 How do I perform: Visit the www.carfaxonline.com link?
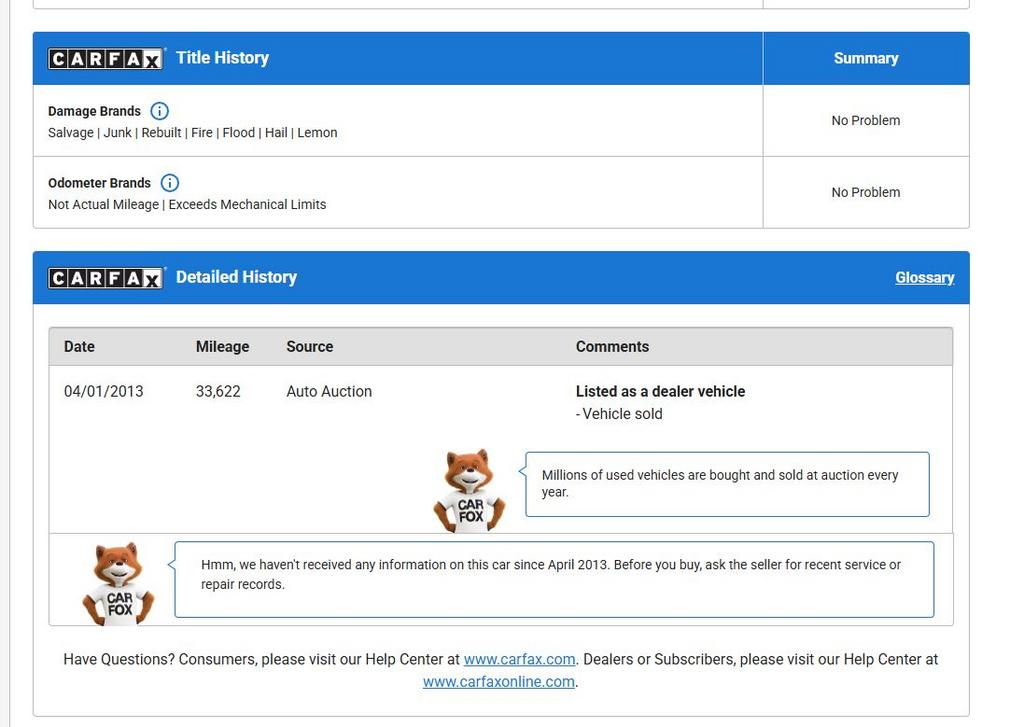coord(499,682)
